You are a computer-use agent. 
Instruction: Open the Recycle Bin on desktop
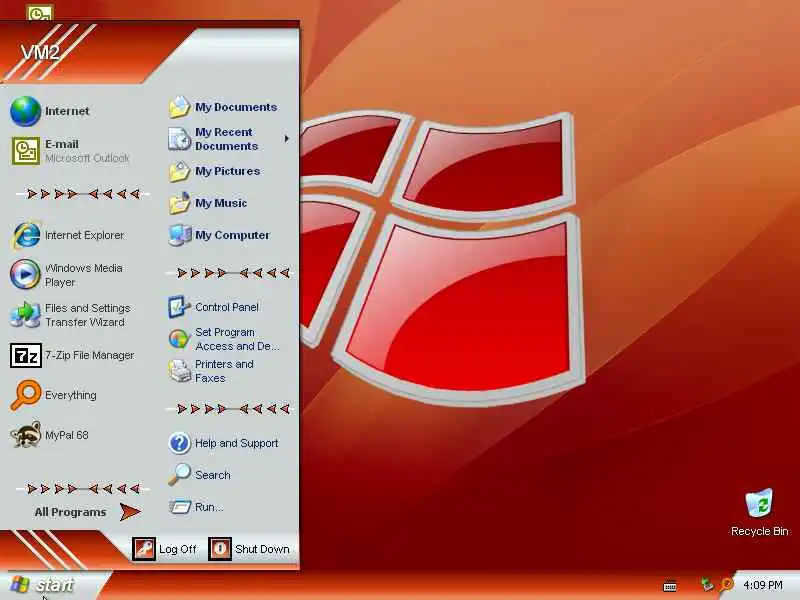pyautogui.click(x=759, y=503)
